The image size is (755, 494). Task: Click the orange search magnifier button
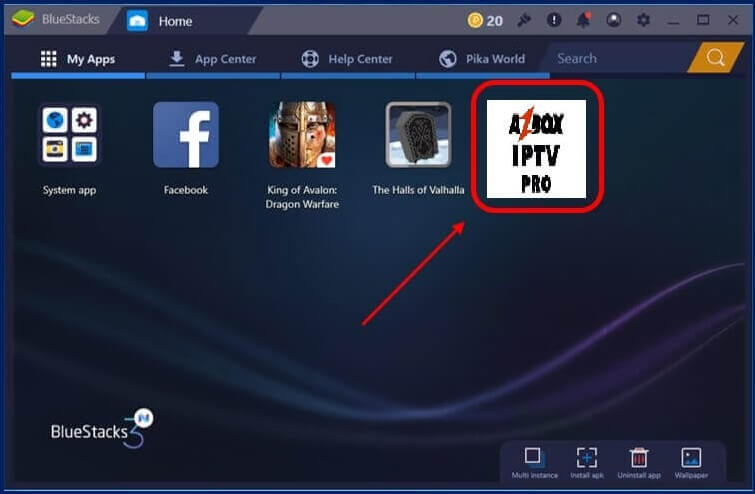pos(715,57)
